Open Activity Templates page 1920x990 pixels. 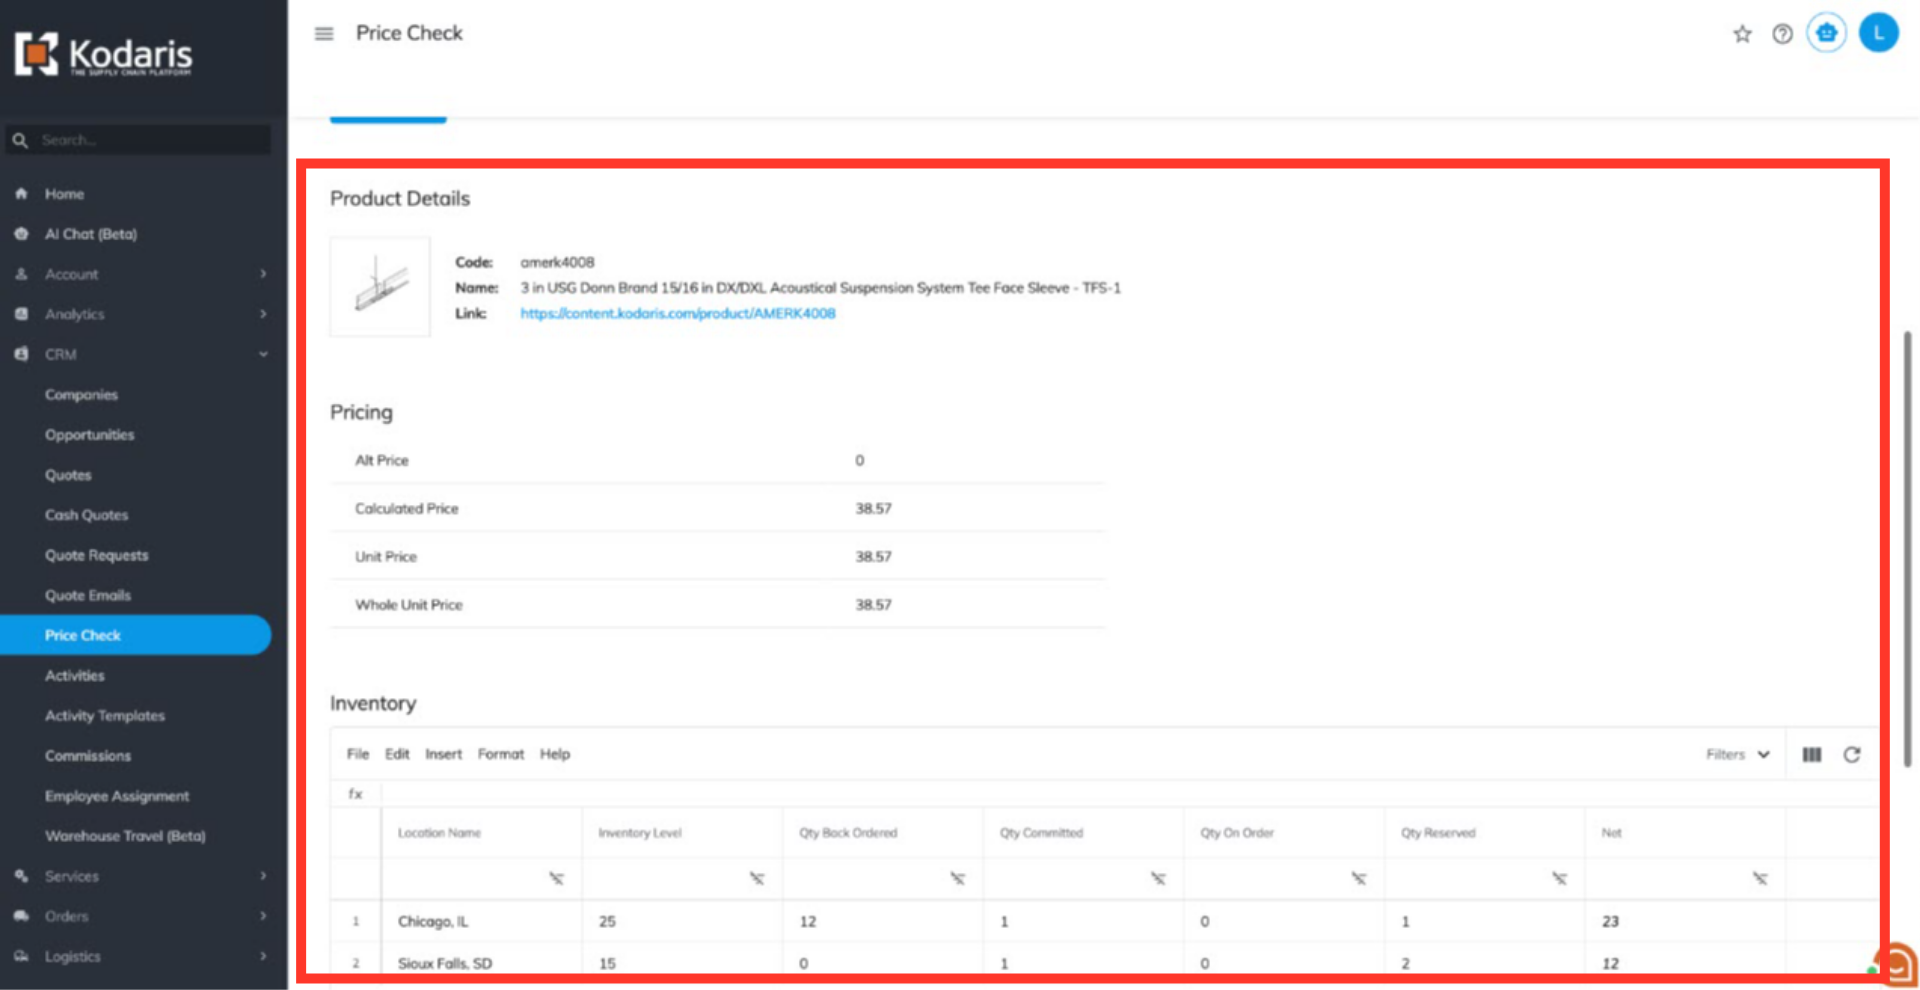pyautogui.click(x=104, y=715)
